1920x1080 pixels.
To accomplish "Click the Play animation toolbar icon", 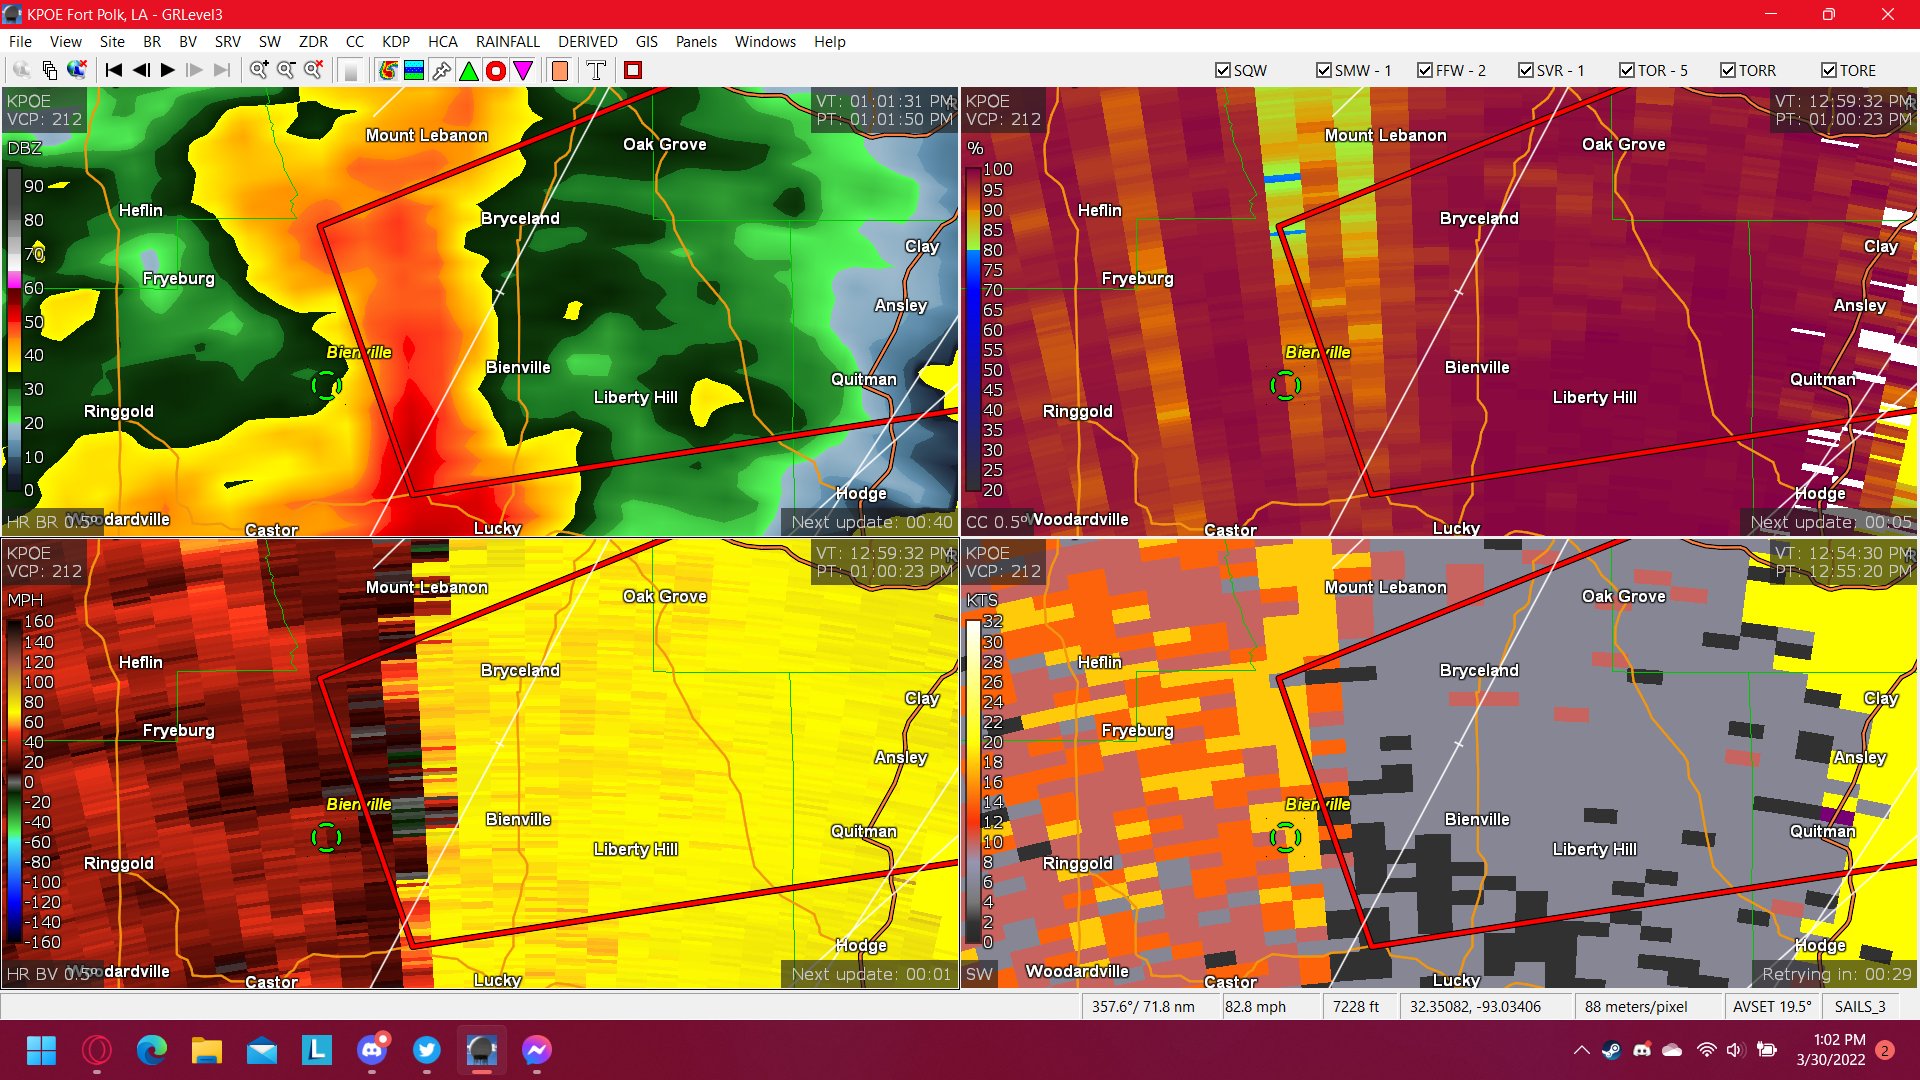I will [167, 70].
